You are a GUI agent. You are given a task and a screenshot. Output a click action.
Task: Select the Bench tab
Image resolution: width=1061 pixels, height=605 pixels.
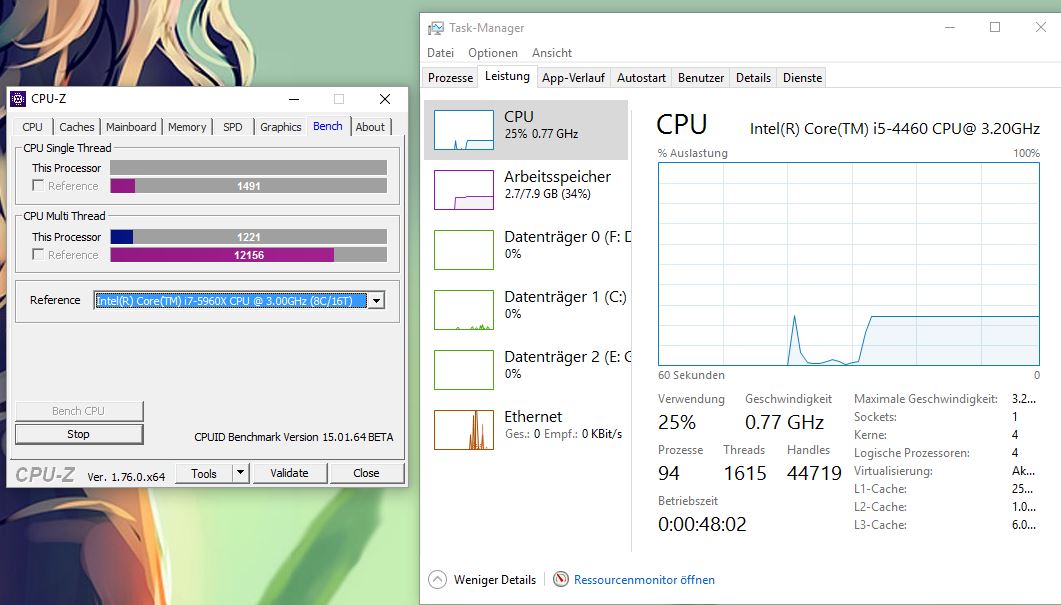pyautogui.click(x=328, y=126)
